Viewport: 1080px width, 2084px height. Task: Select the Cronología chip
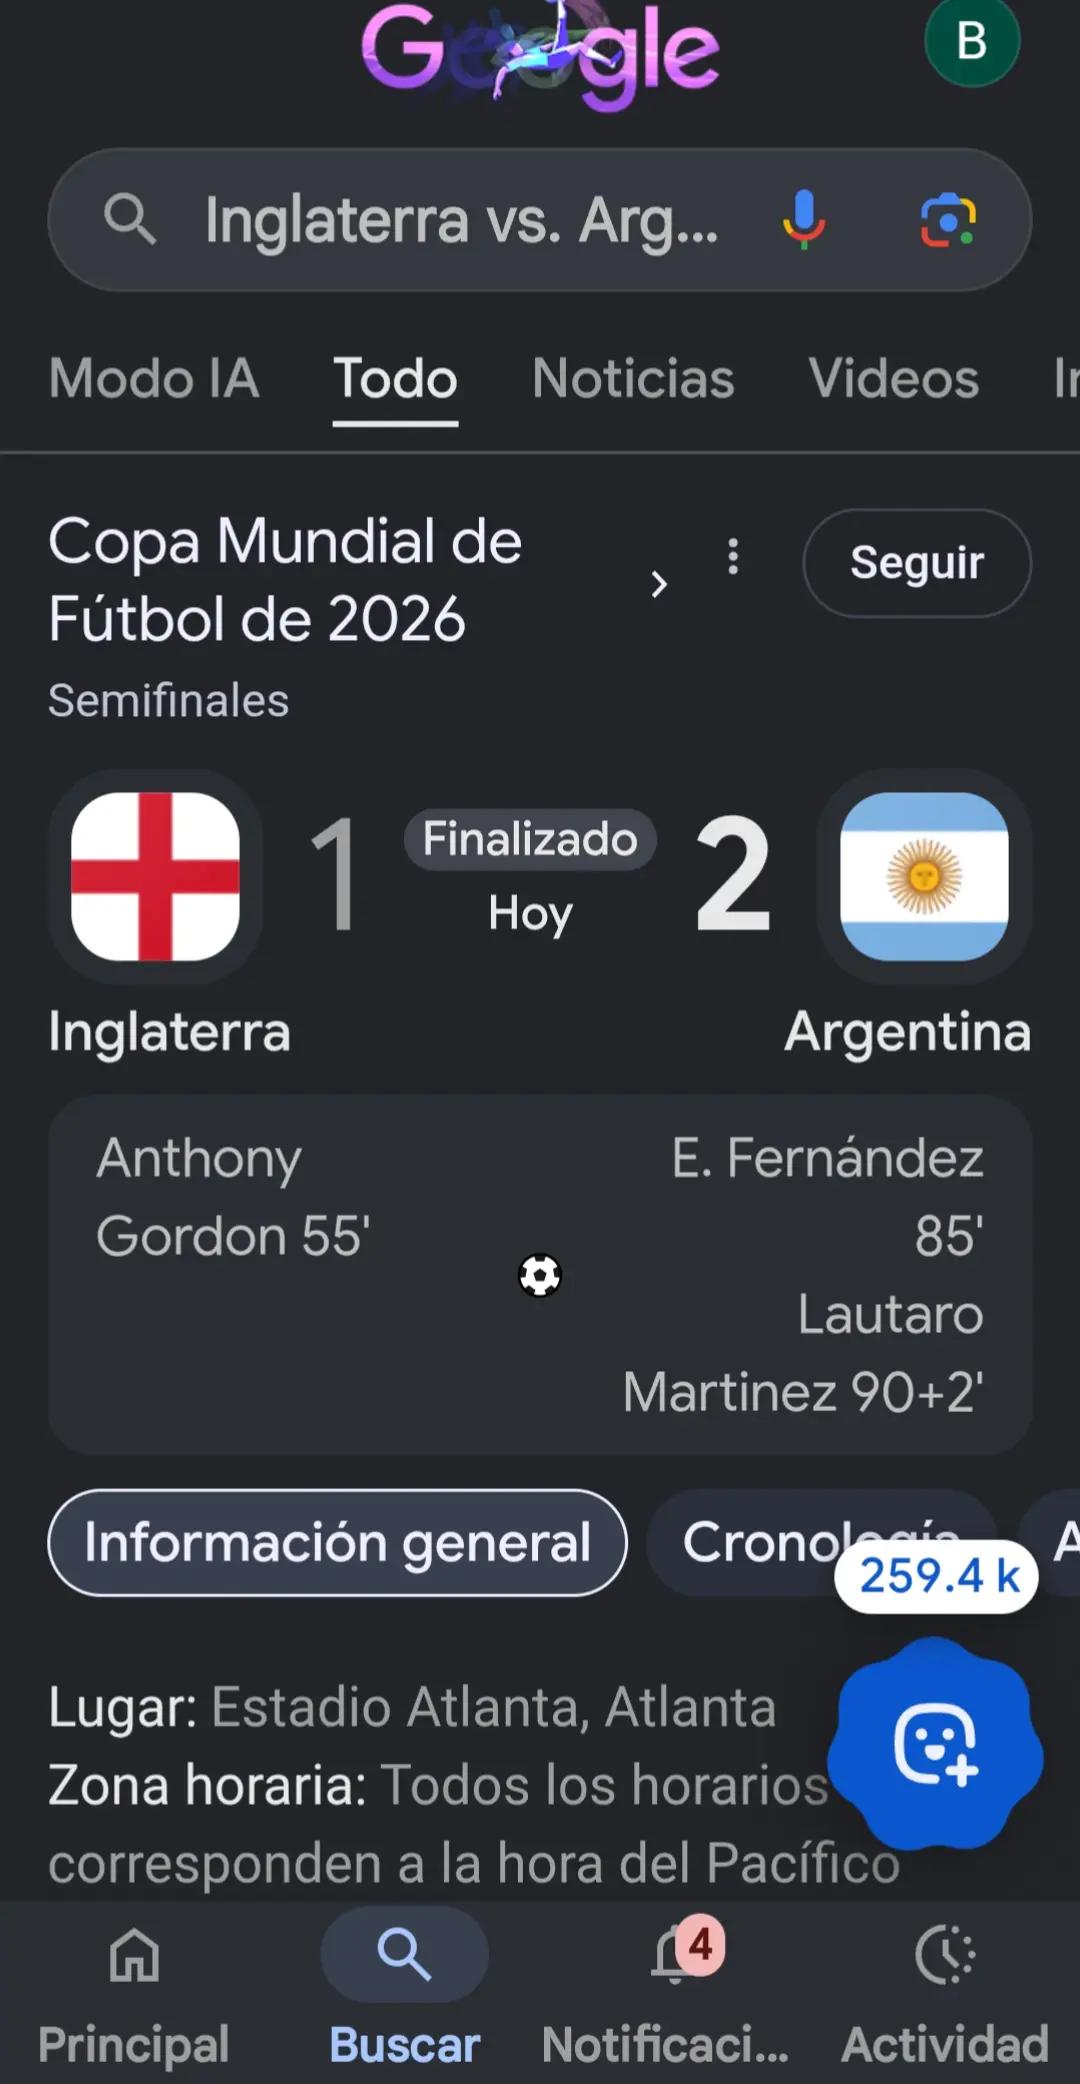coord(821,1542)
